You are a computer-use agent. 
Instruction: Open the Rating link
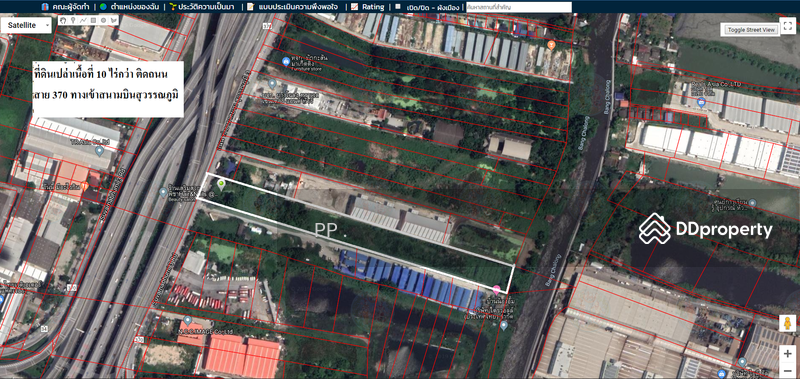(x=368, y=7)
